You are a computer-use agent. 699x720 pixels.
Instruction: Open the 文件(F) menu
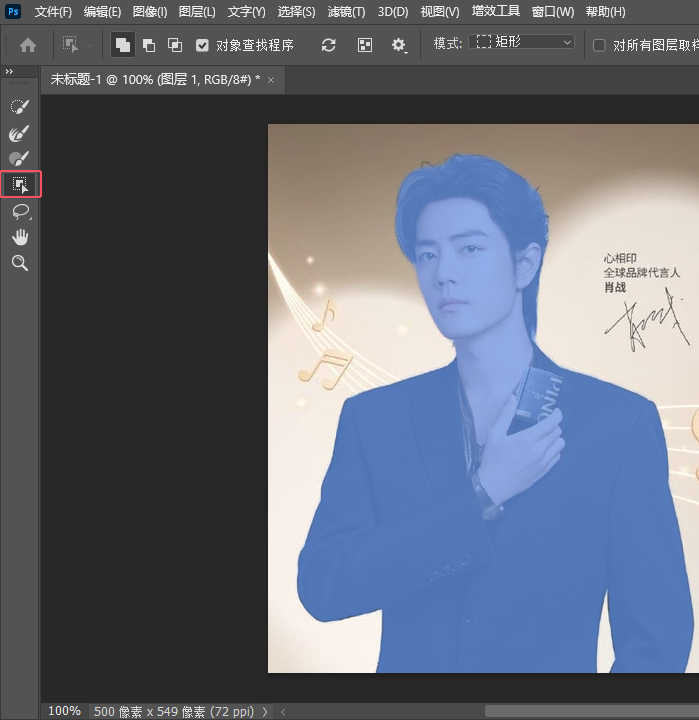53,11
